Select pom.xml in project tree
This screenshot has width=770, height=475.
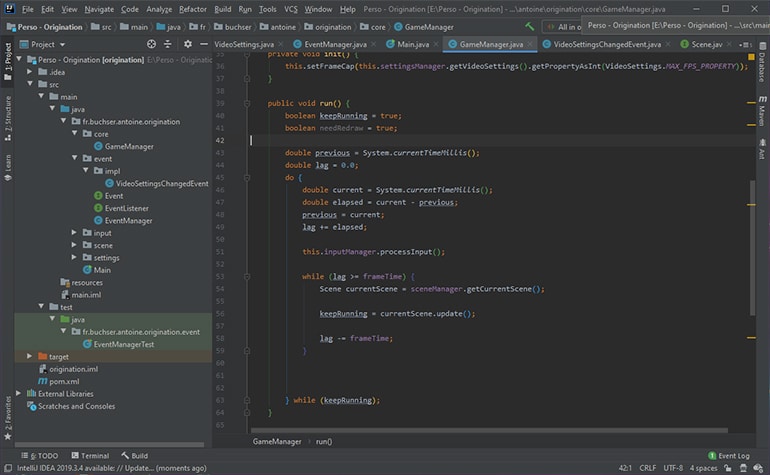pyautogui.click(x=64, y=381)
